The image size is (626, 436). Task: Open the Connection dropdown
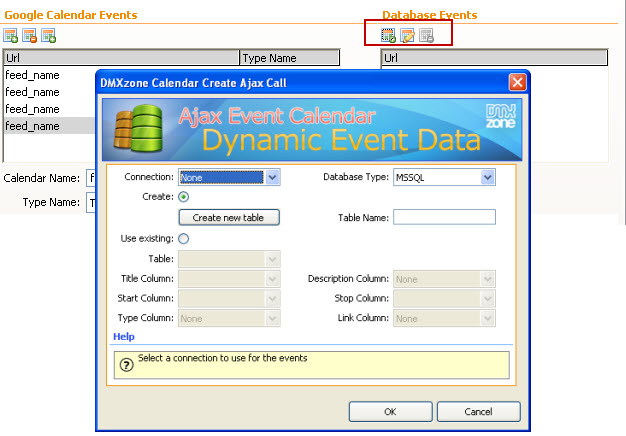[x=229, y=177]
